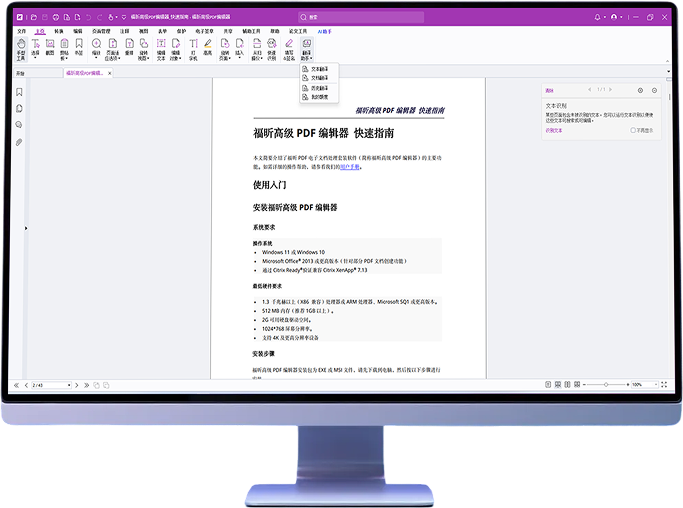Click the search box in title bar
Screen dimensions: 683x508
(361, 17)
